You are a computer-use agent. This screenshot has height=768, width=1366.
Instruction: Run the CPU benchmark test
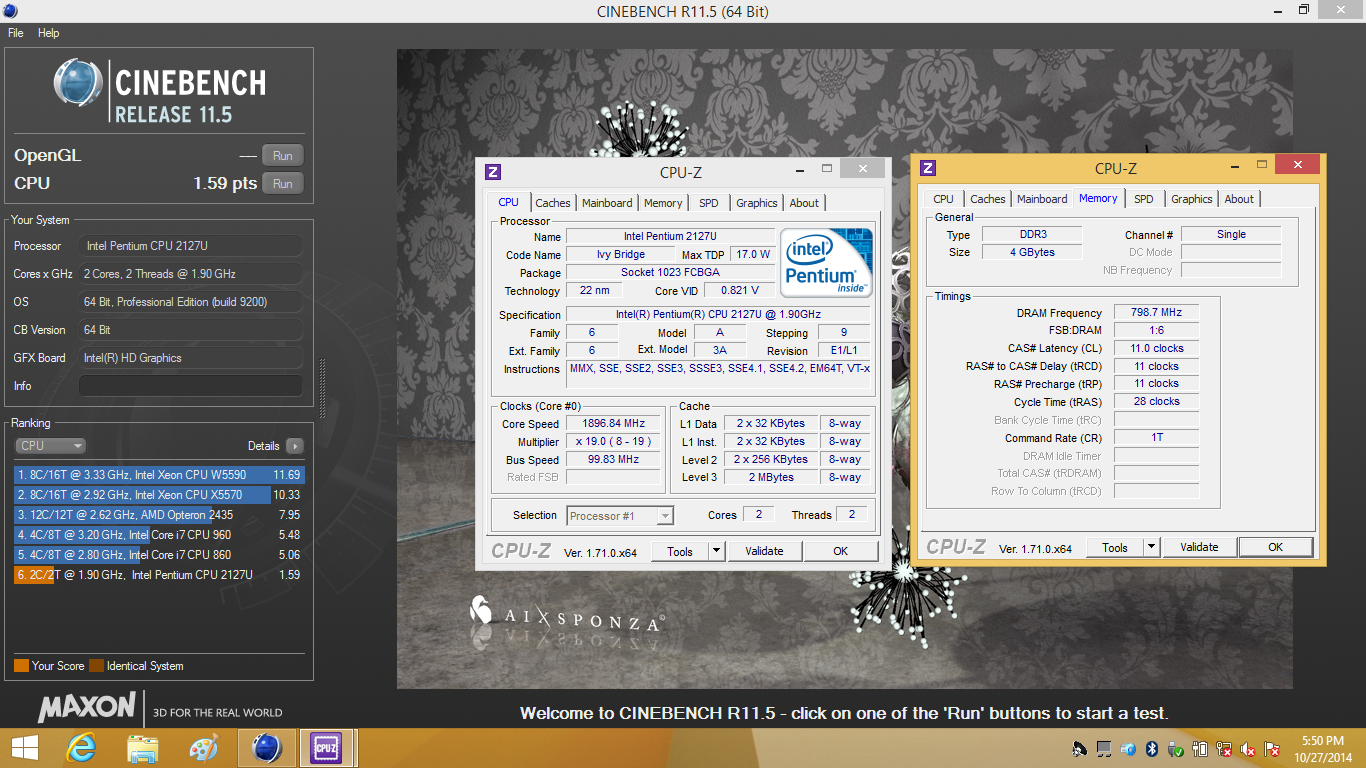283,184
